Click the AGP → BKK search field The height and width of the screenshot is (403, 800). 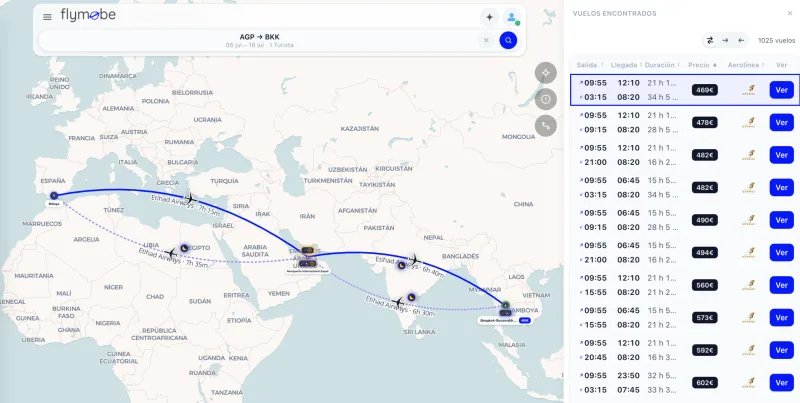click(266, 40)
